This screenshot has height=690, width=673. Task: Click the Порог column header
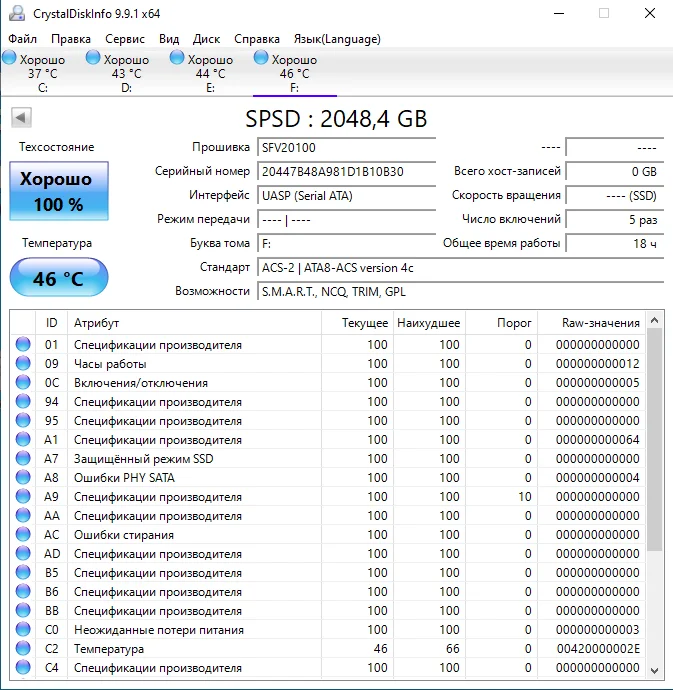pos(501,323)
